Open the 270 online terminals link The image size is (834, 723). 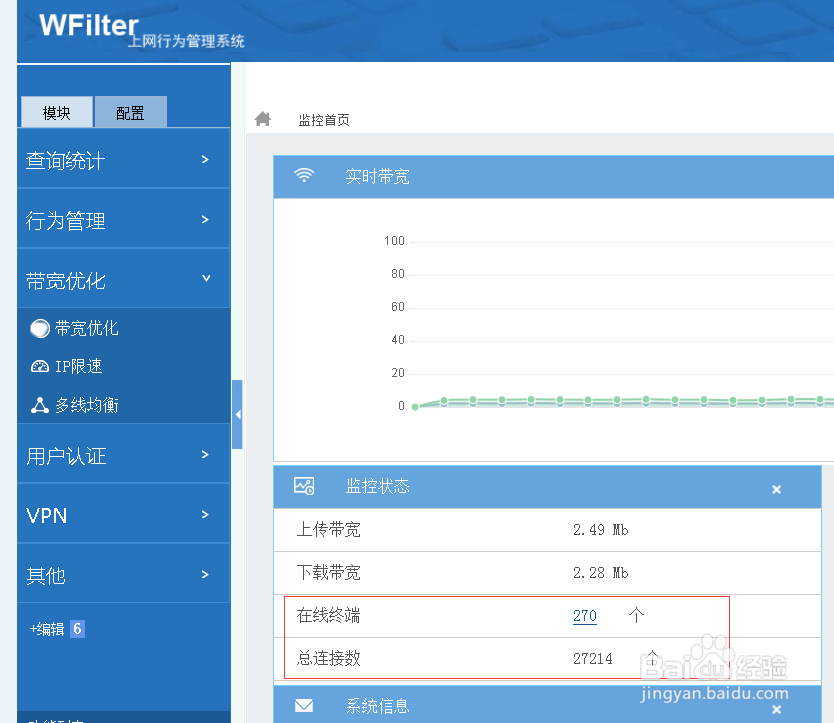585,616
